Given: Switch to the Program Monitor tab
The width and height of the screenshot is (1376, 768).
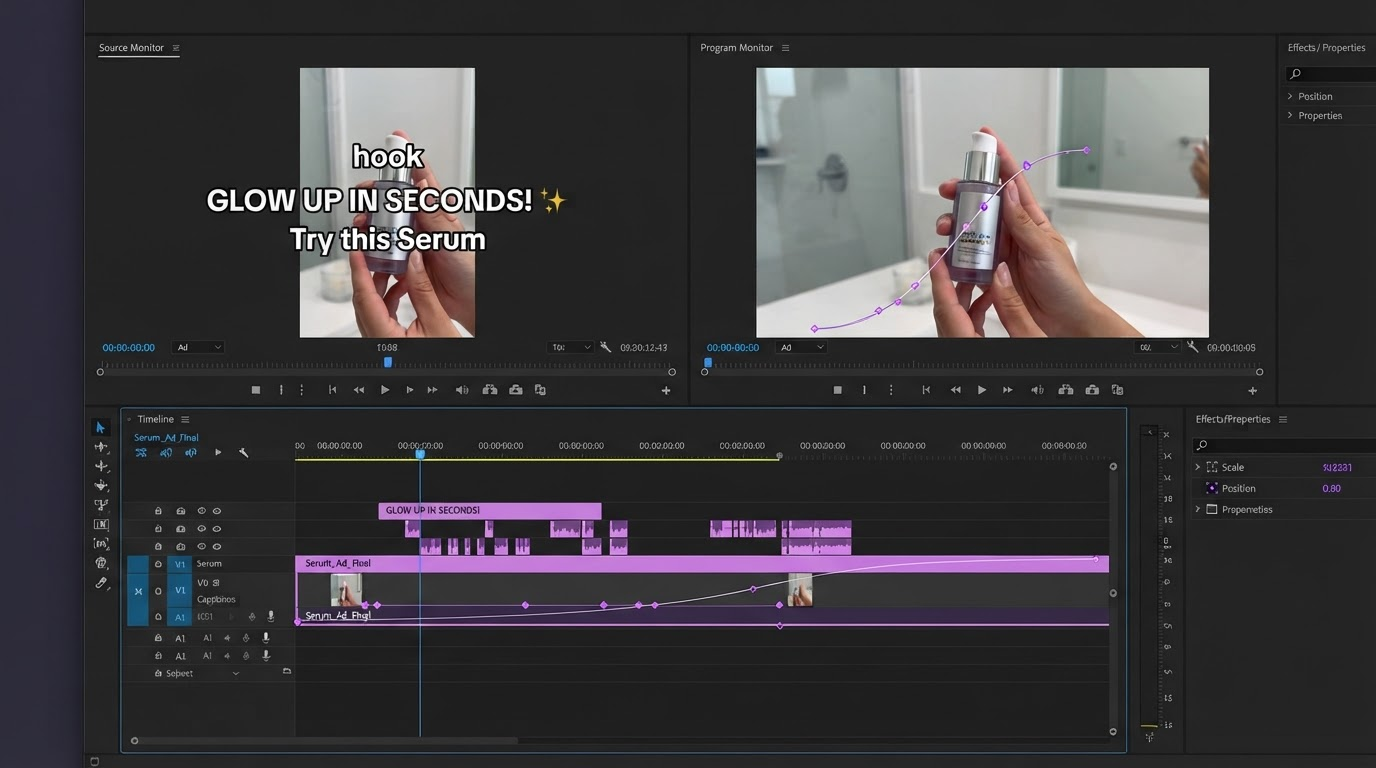Looking at the screenshot, I should point(737,48).
